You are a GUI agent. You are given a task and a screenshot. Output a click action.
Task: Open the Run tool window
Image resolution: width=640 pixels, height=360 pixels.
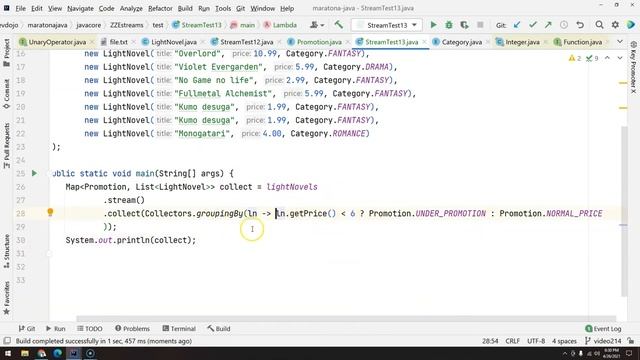tap(56, 329)
